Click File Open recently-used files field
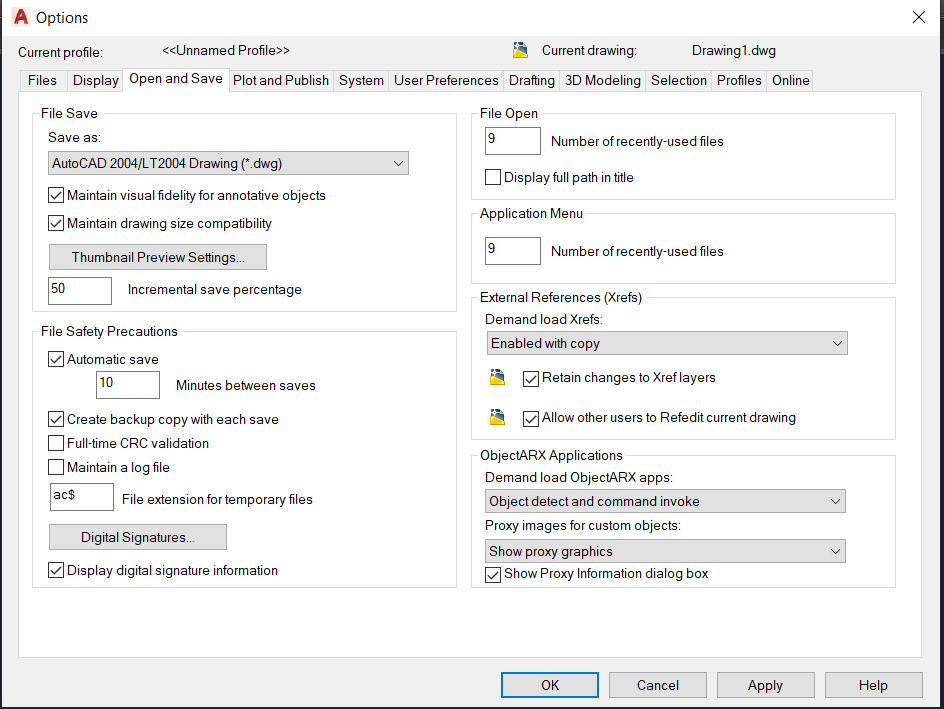The height and width of the screenshot is (709, 944). 513,141
